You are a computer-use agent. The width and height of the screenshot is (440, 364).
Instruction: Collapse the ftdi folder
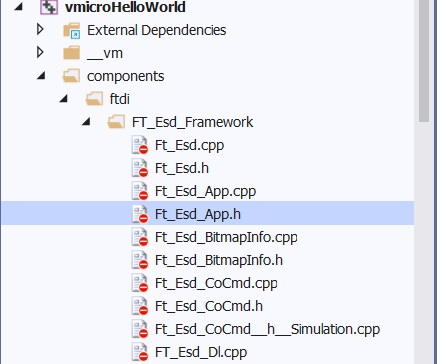point(64,99)
